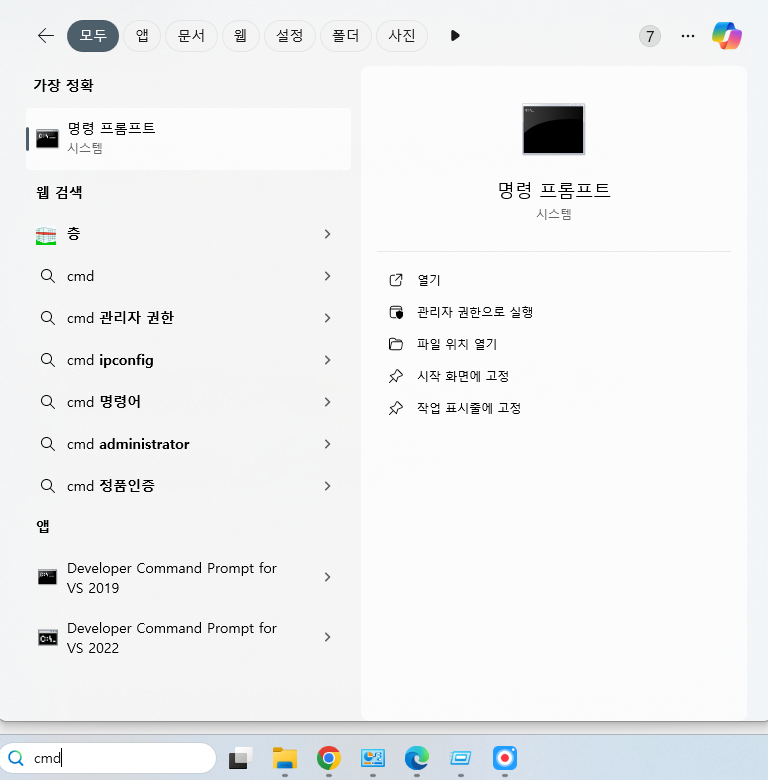Open Google Chrome from the taskbar
This screenshot has height=780, width=768.
point(329,758)
